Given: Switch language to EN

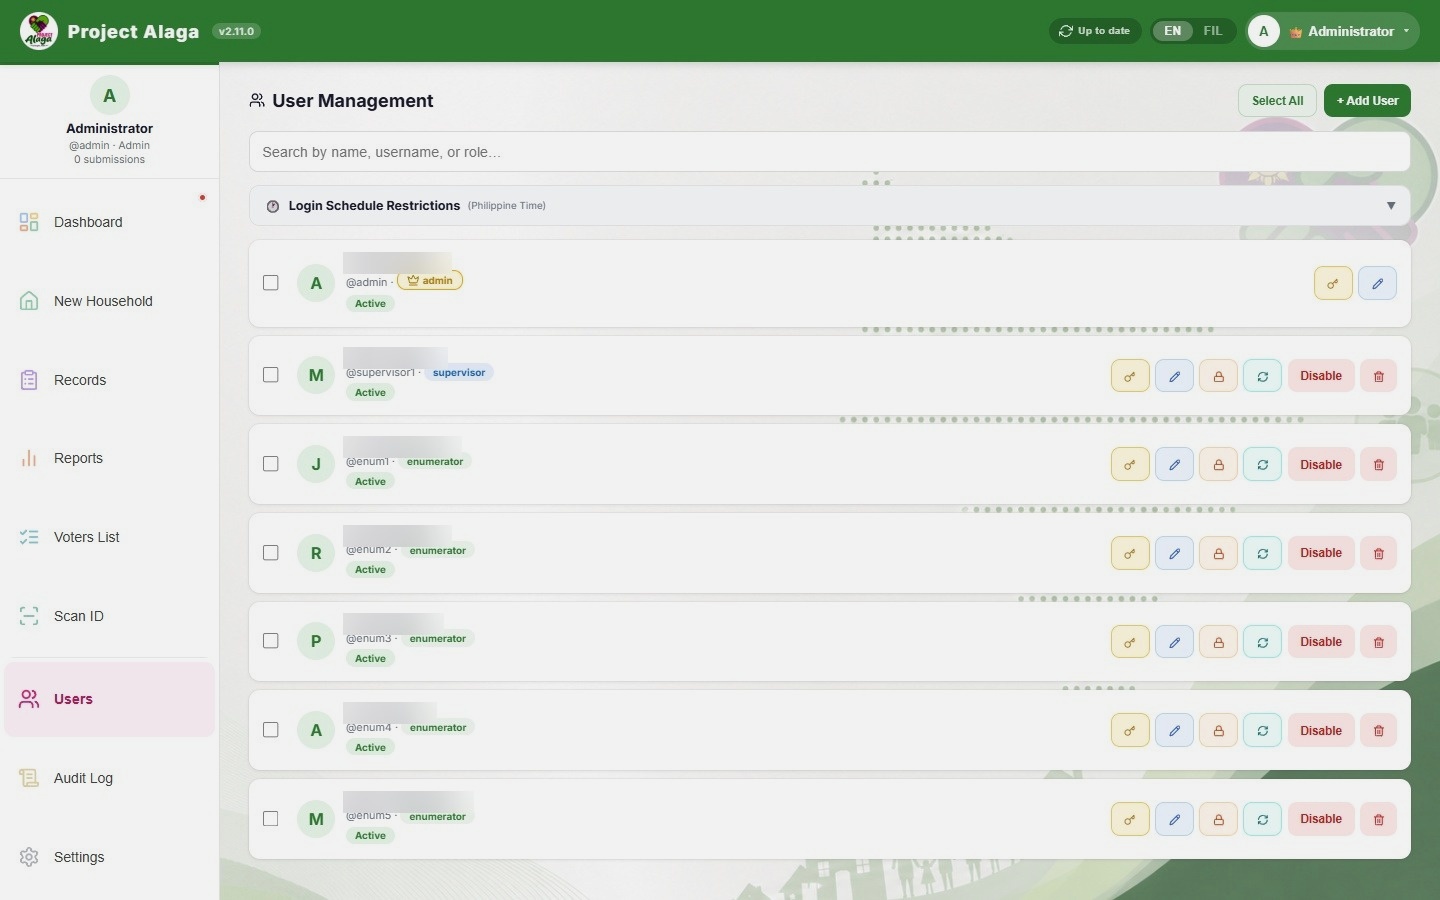Looking at the screenshot, I should 1173,31.
